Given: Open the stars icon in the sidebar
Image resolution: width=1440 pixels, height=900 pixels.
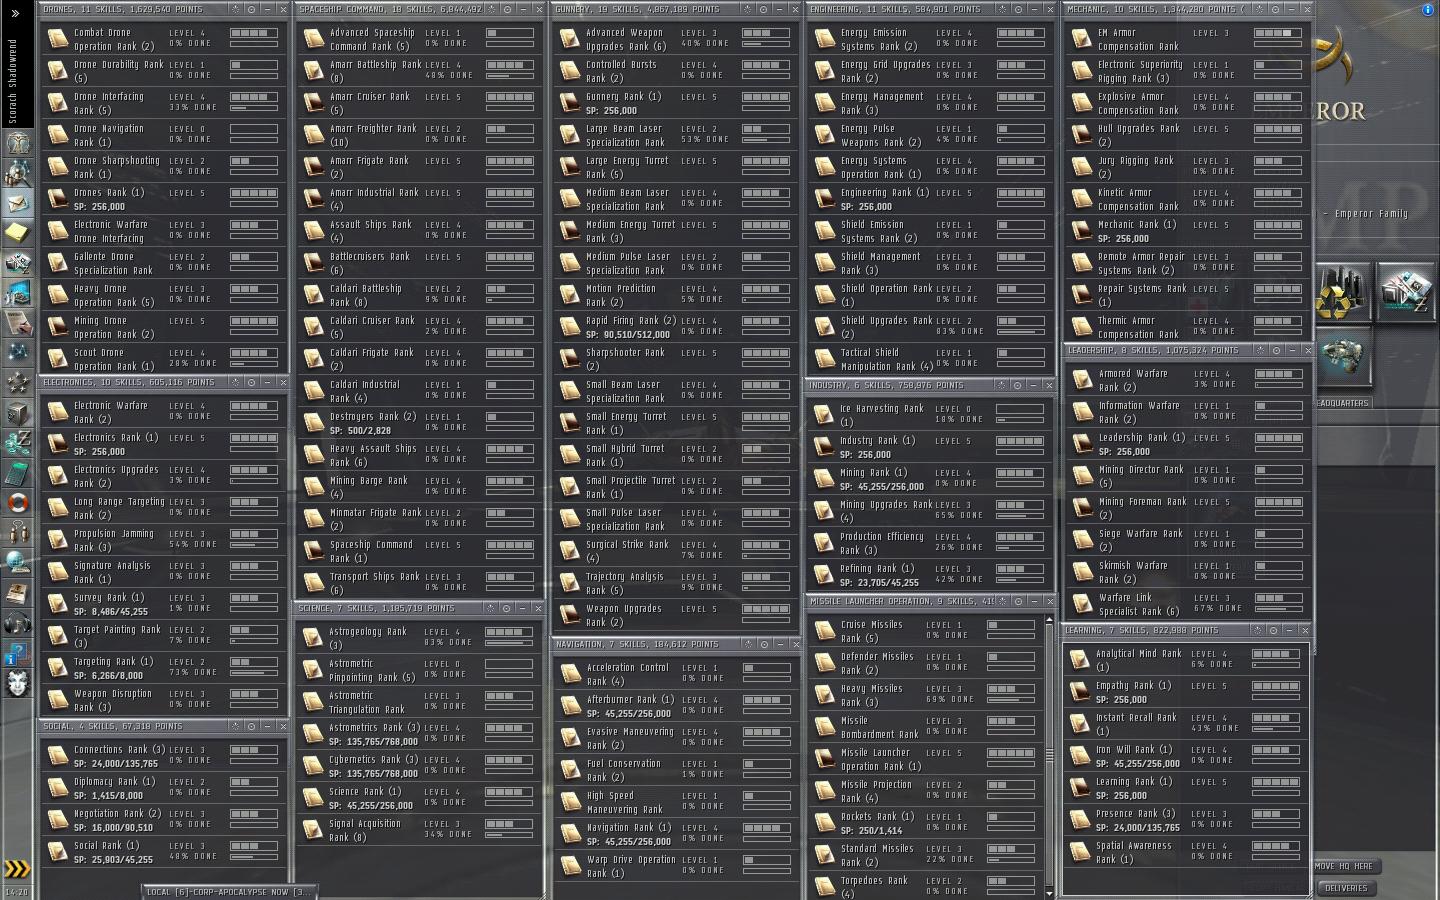Looking at the screenshot, I should click(x=17, y=382).
